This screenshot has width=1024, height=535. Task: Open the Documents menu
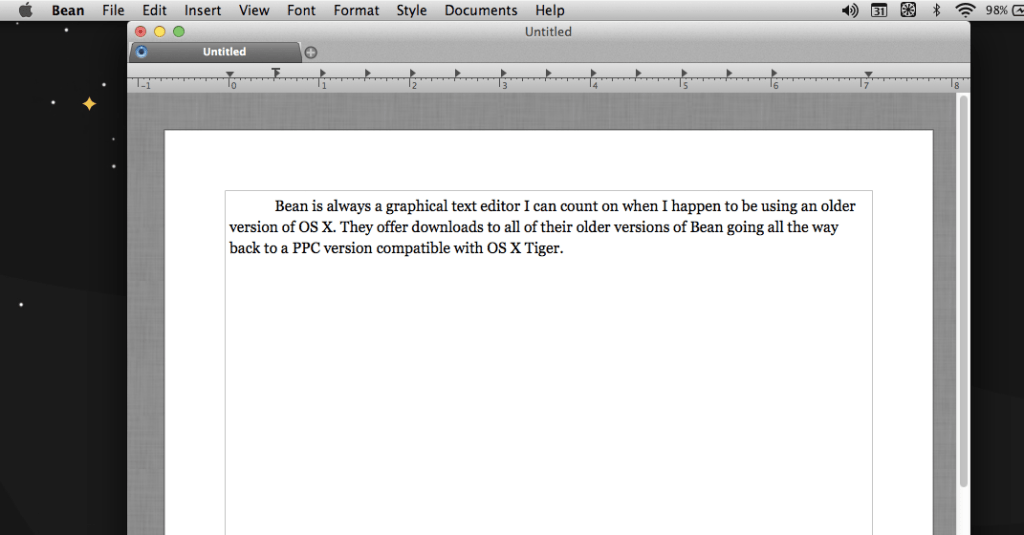(481, 10)
